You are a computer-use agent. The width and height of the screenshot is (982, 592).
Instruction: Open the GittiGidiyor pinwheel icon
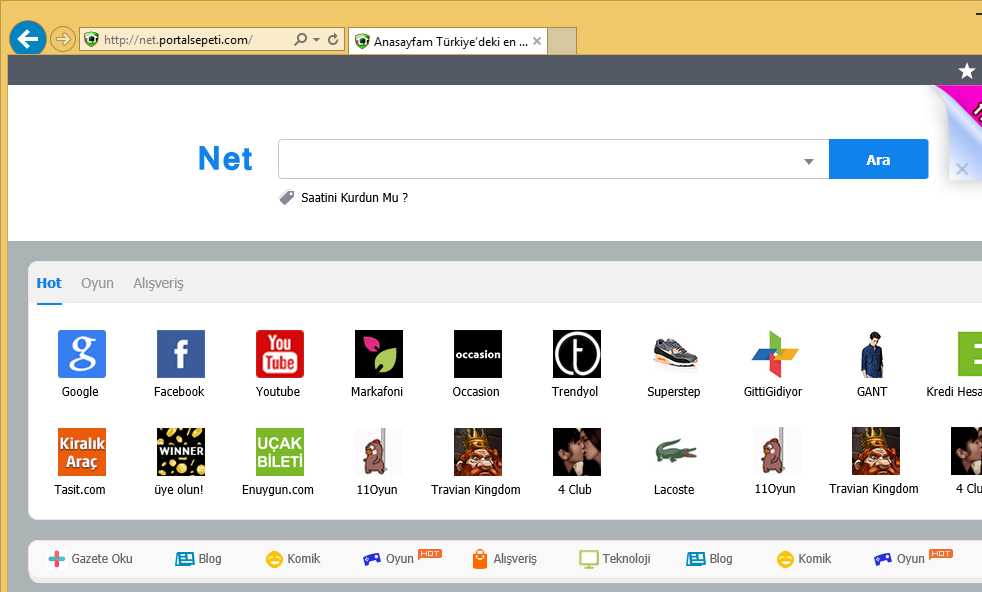click(774, 354)
